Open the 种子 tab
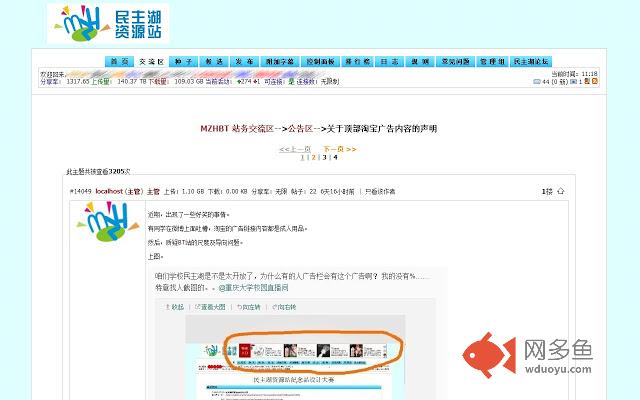The image size is (640, 400). coord(183,61)
